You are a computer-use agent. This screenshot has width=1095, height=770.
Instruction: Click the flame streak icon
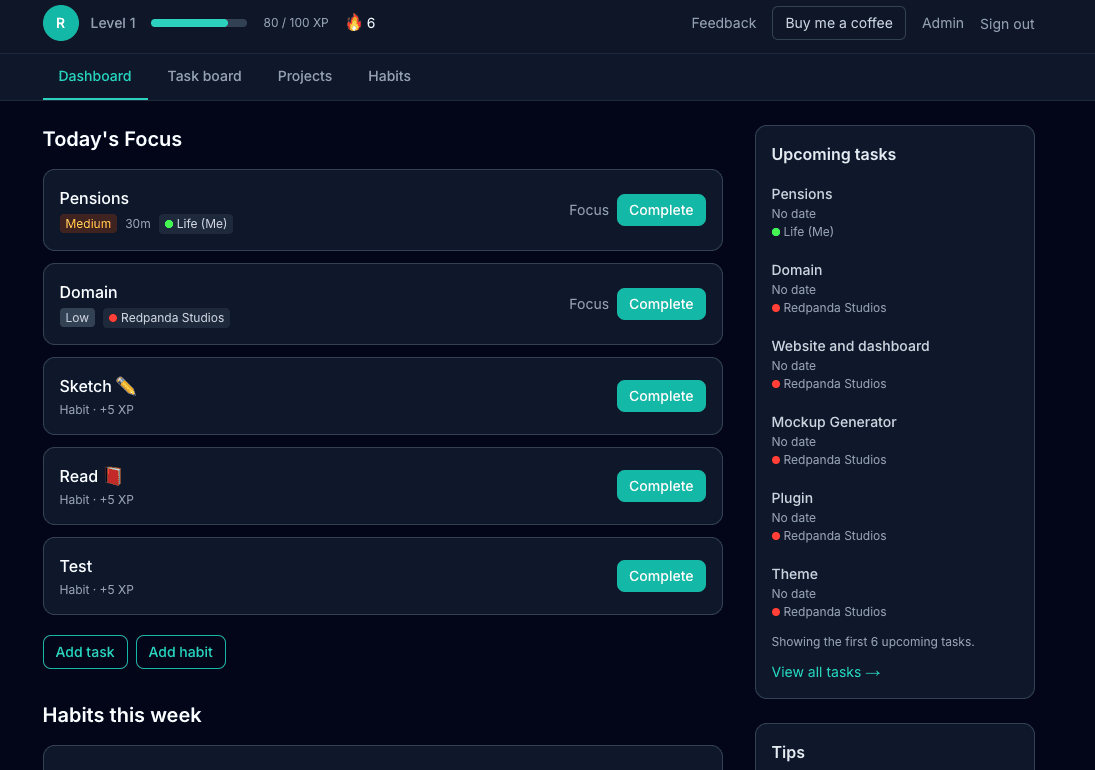click(x=352, y=22)
